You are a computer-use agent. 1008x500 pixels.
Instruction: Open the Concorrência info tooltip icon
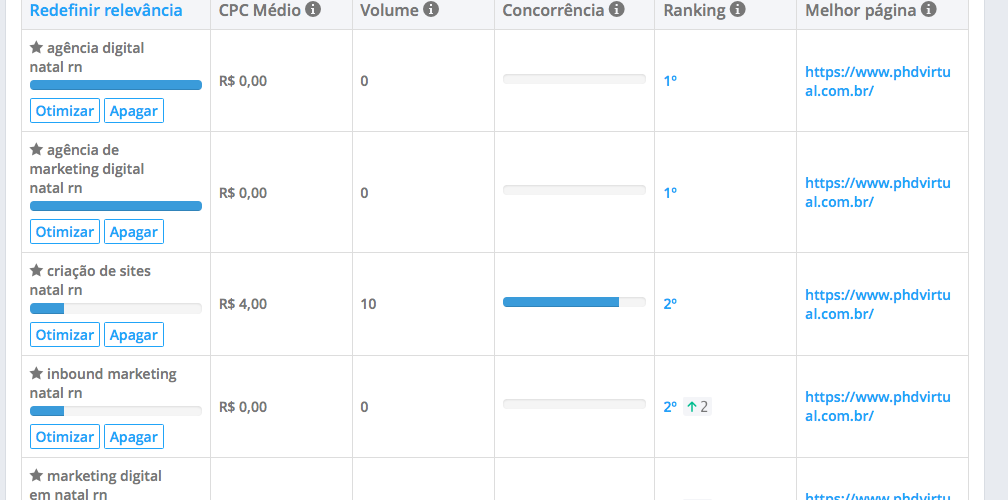coord(616,10)
